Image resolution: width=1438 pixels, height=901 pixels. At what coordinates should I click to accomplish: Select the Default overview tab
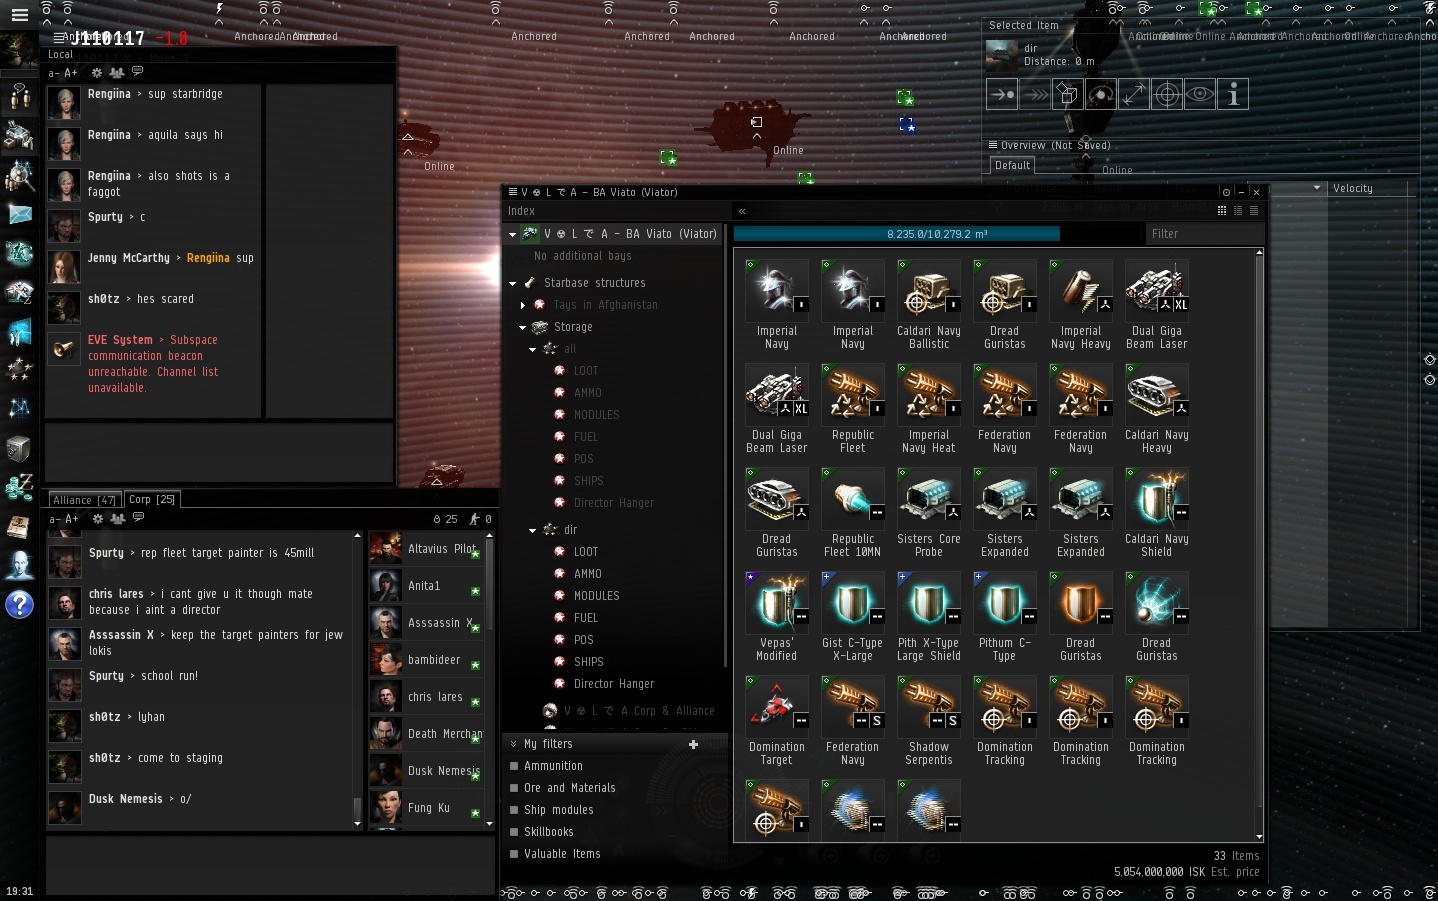click(1012, 166)
